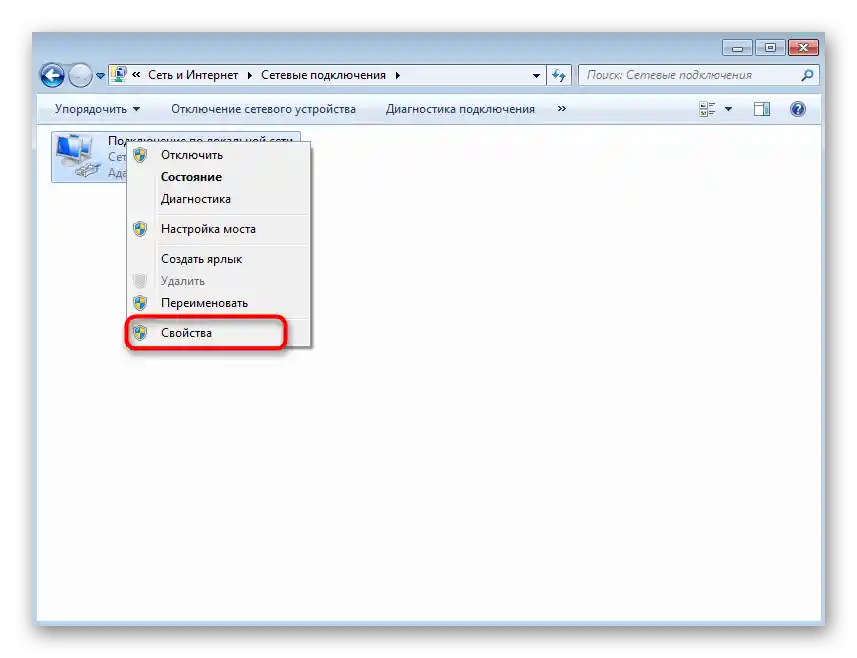Select the local network connection adapter icon
The width and height of the screenshot is (857, 658).
click(x=78, y=156)
